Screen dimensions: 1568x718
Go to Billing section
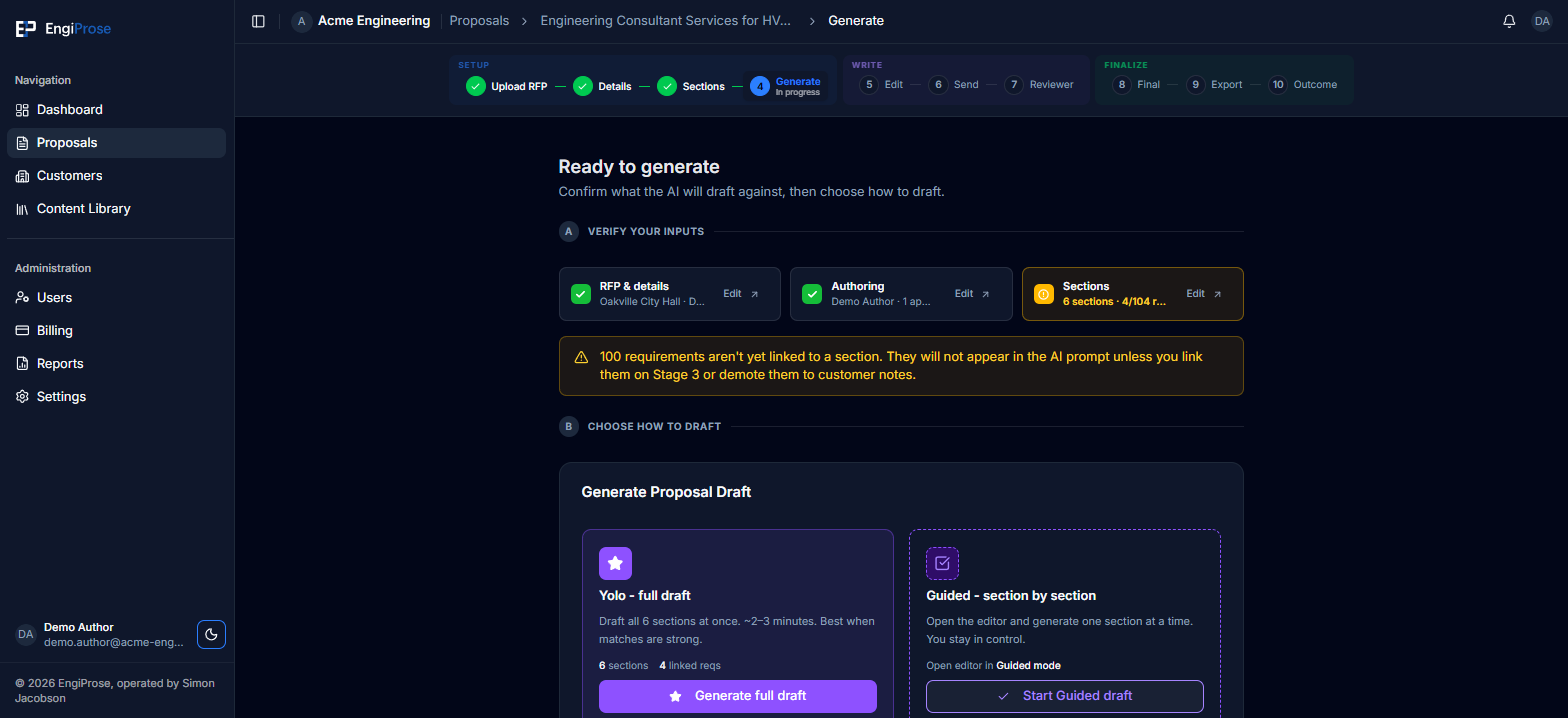[x=116, y=331]
